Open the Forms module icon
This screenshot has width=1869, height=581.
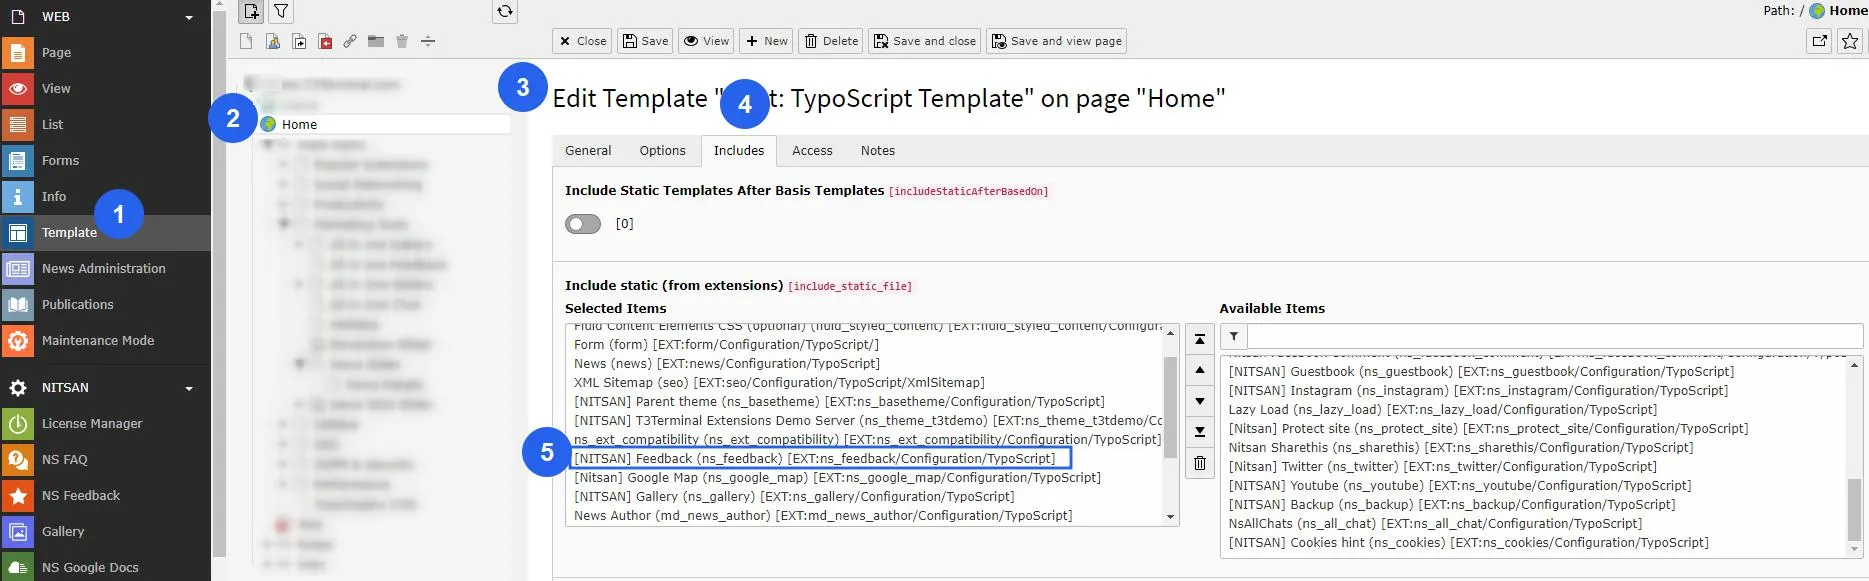[x=18, y=161]
